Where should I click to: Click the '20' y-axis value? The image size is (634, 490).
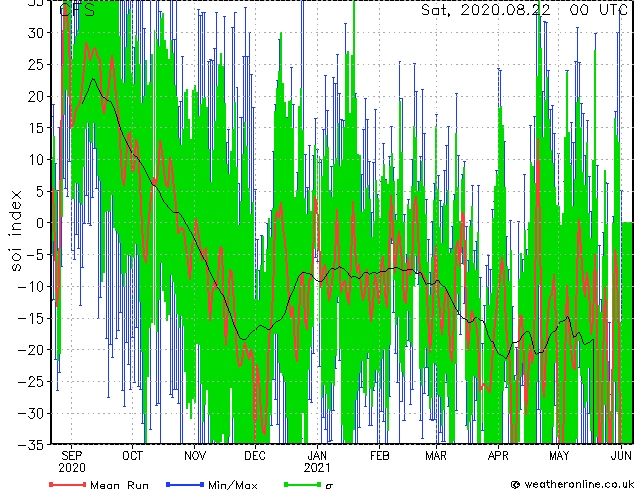click(36, 96)
